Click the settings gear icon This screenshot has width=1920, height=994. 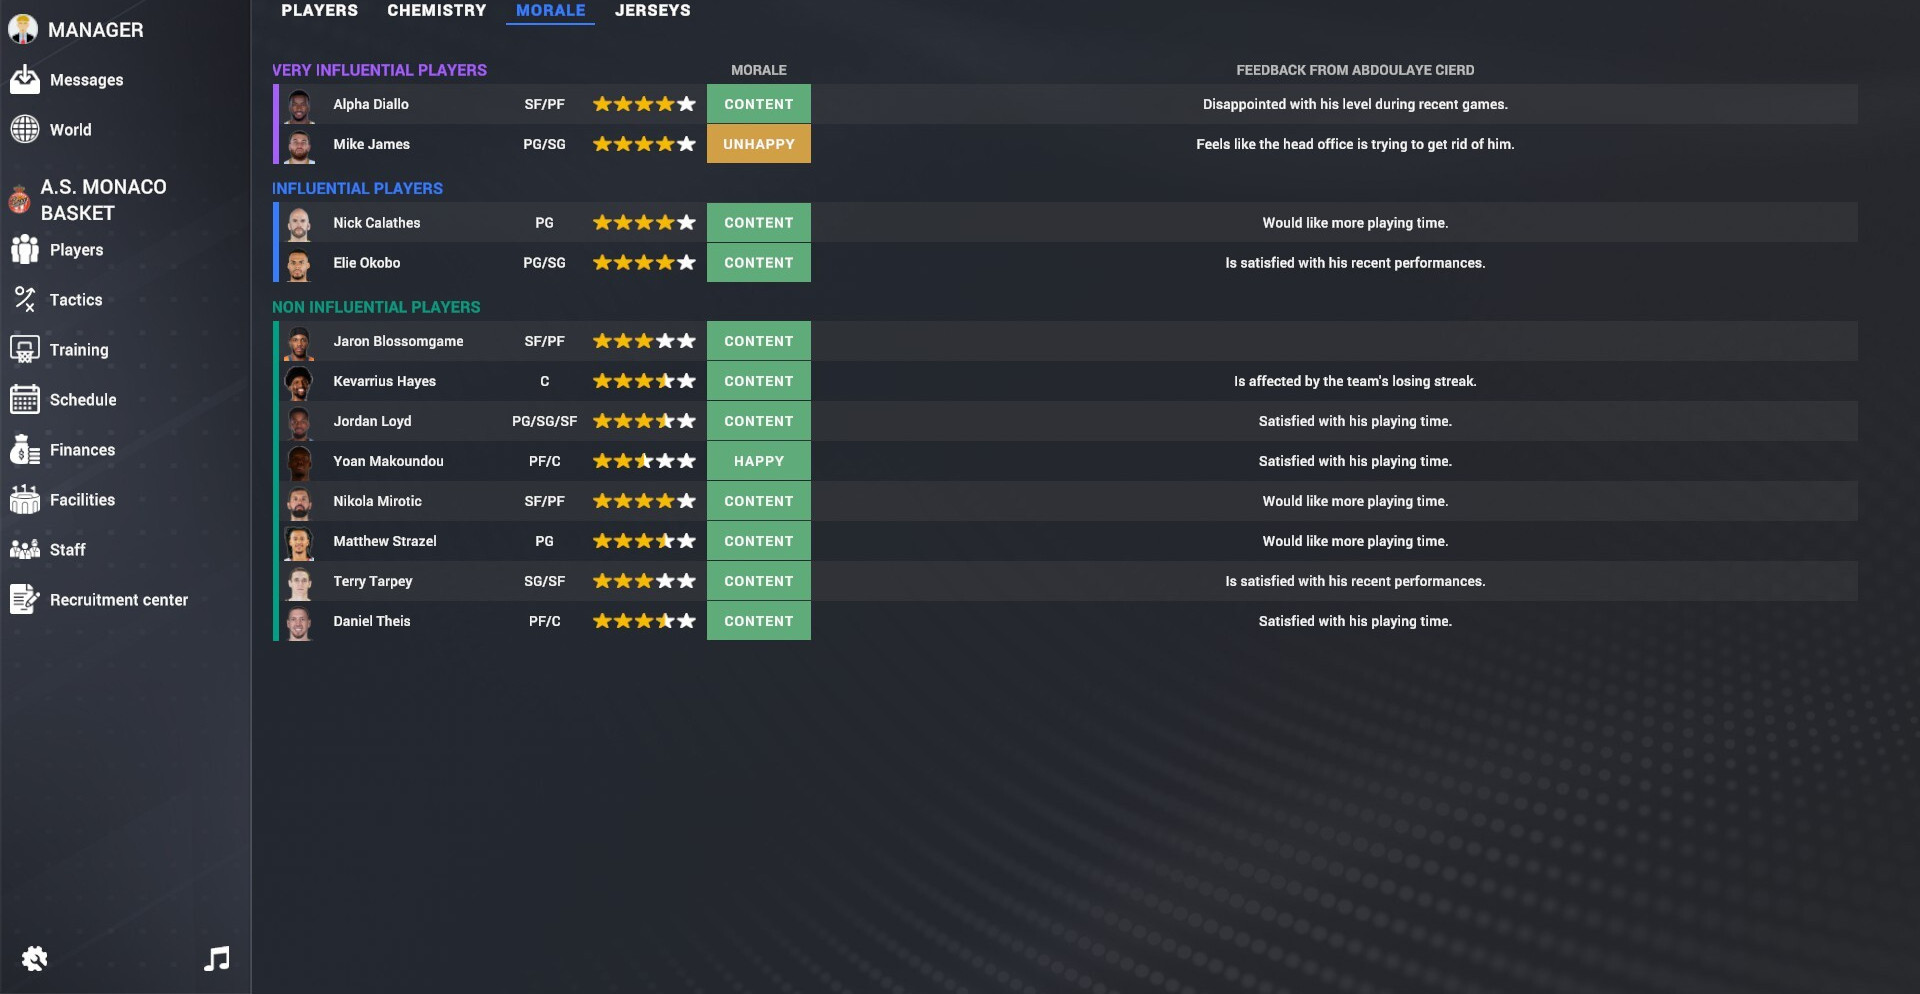pos(35,959)
